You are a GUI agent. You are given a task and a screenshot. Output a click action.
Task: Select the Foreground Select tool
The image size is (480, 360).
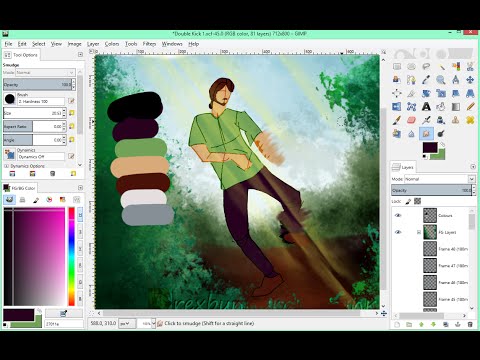pos(397,80)
